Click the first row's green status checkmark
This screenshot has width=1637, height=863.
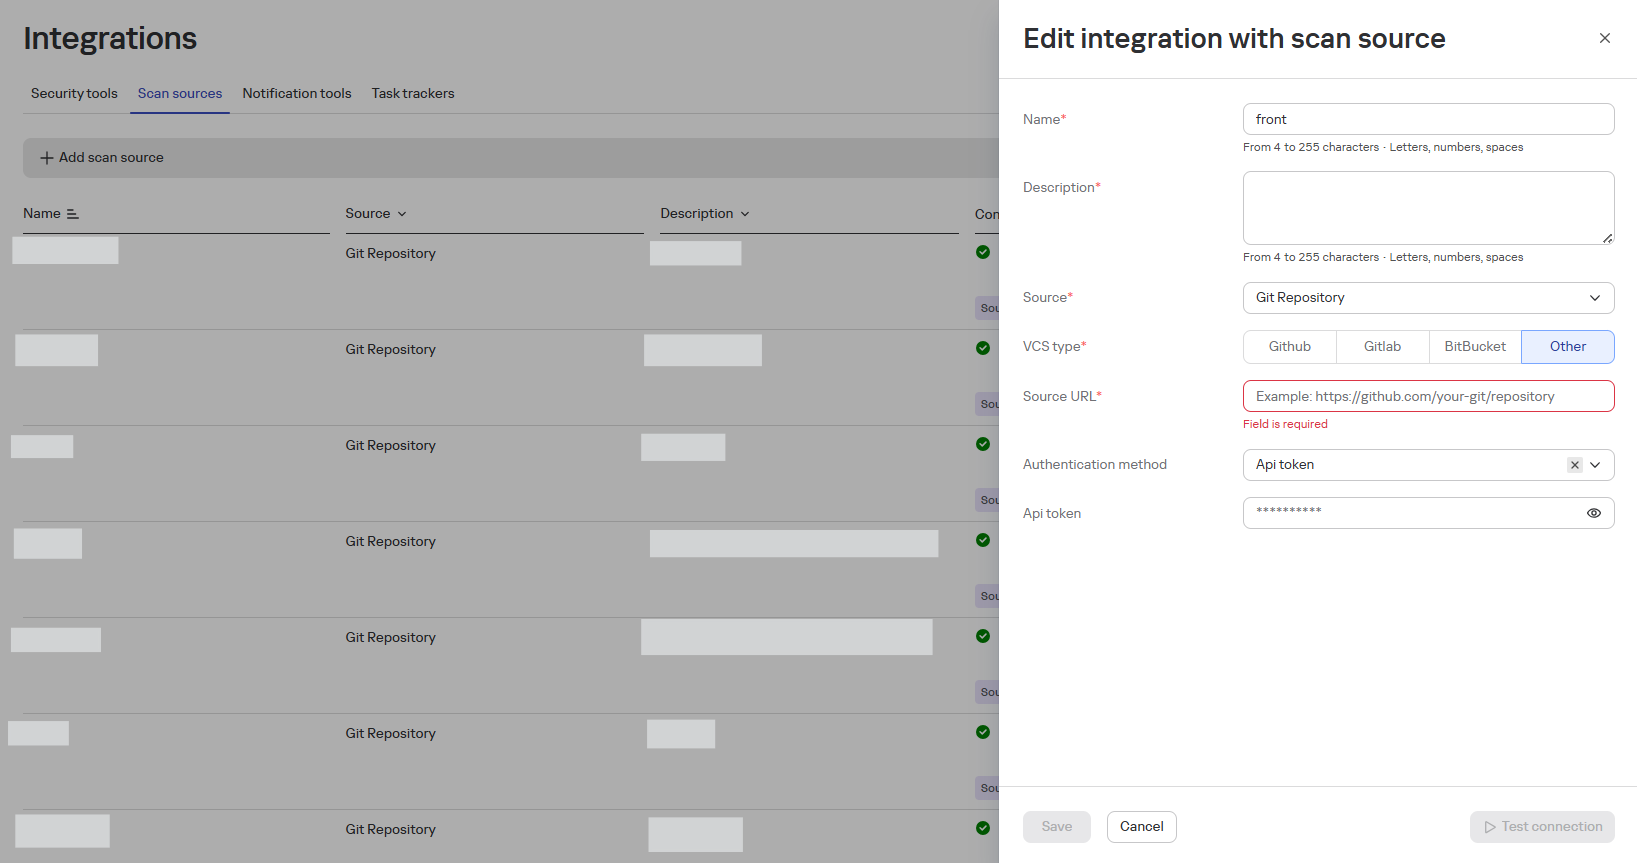pyautogui.click(x=982, y=252)
